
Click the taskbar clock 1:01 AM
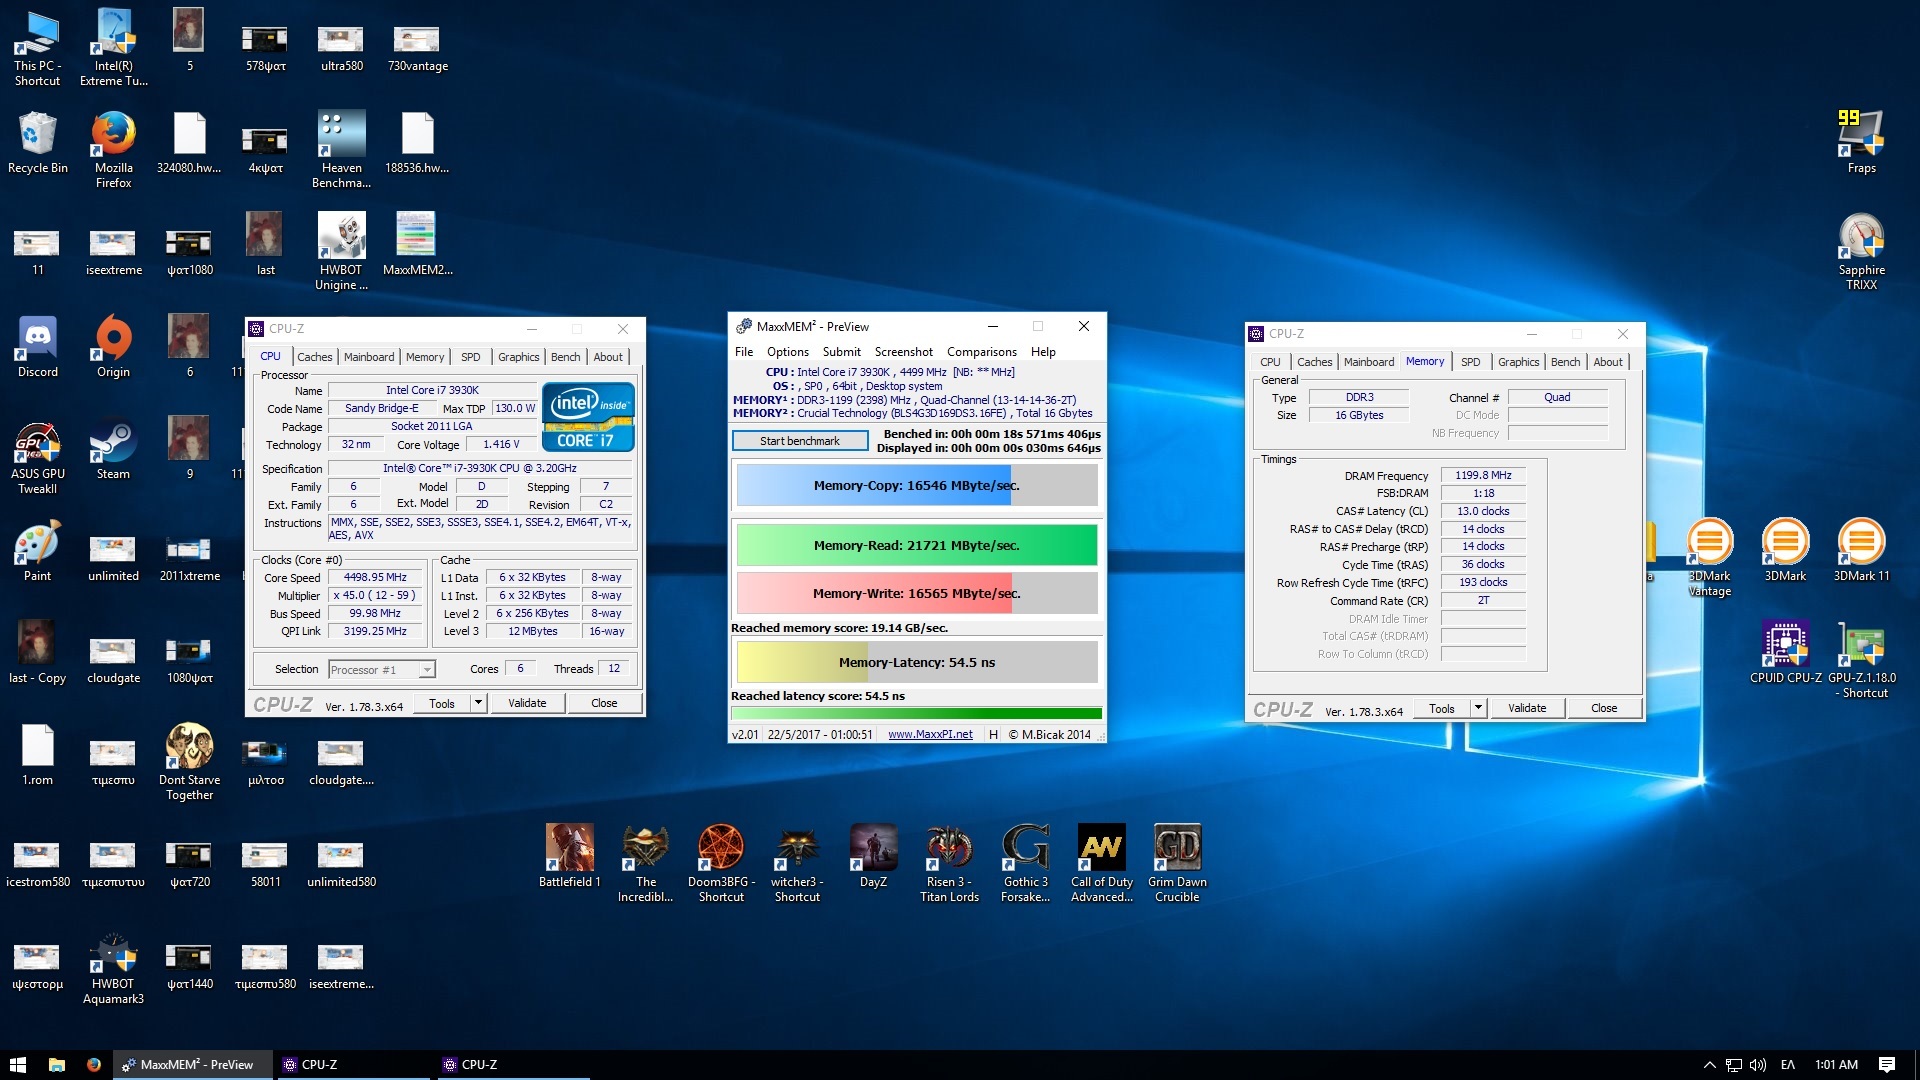(x=1836, y=1065)
